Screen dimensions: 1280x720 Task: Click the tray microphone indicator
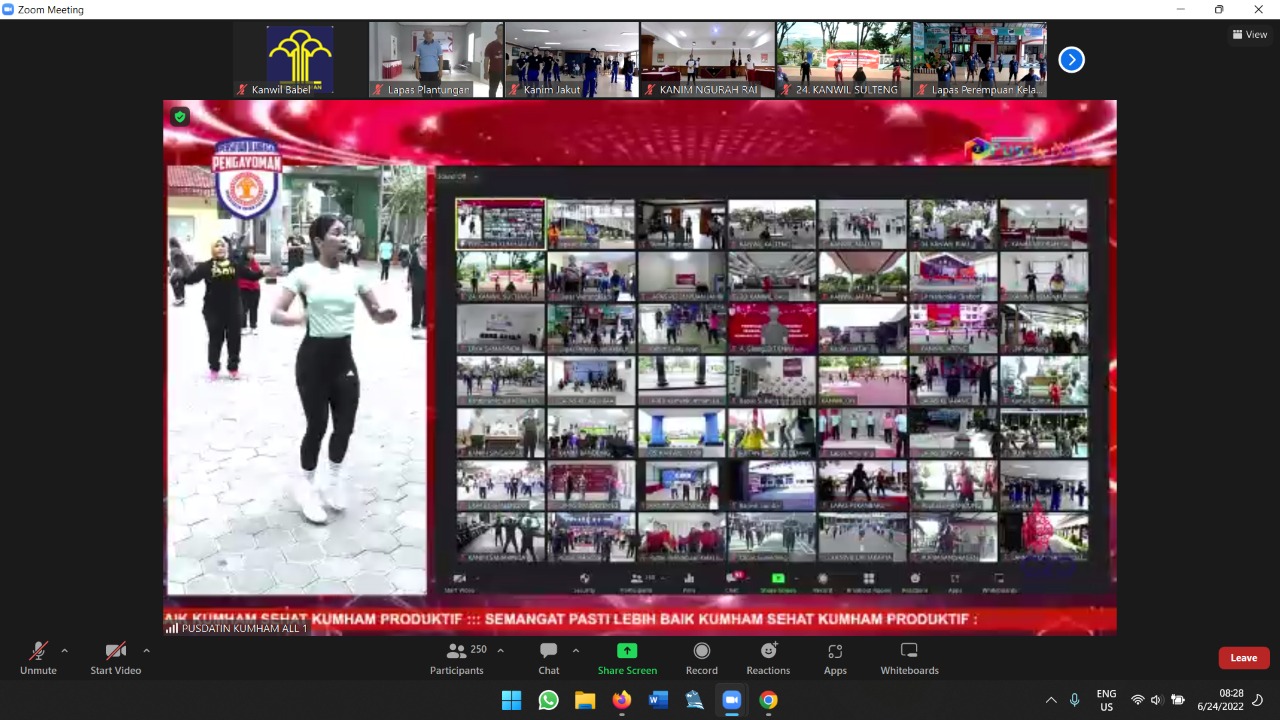click(x=1075, y=700)
